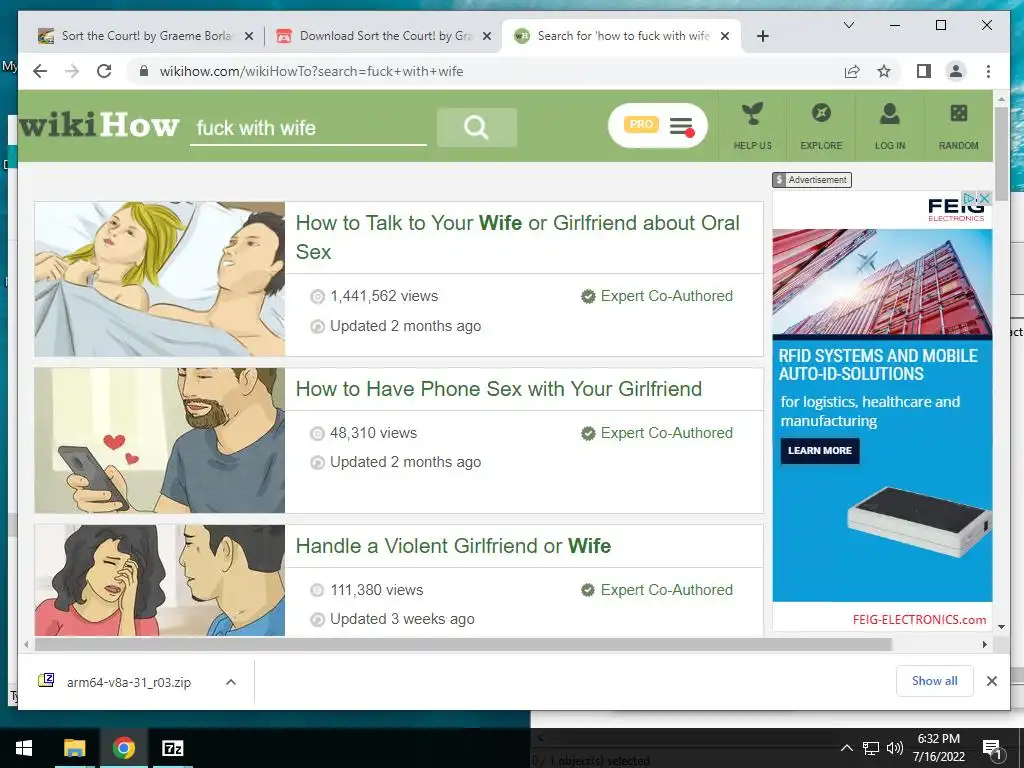
Task: Click the Log In icon
Action: pyautogui.click(x=889, y=127)
